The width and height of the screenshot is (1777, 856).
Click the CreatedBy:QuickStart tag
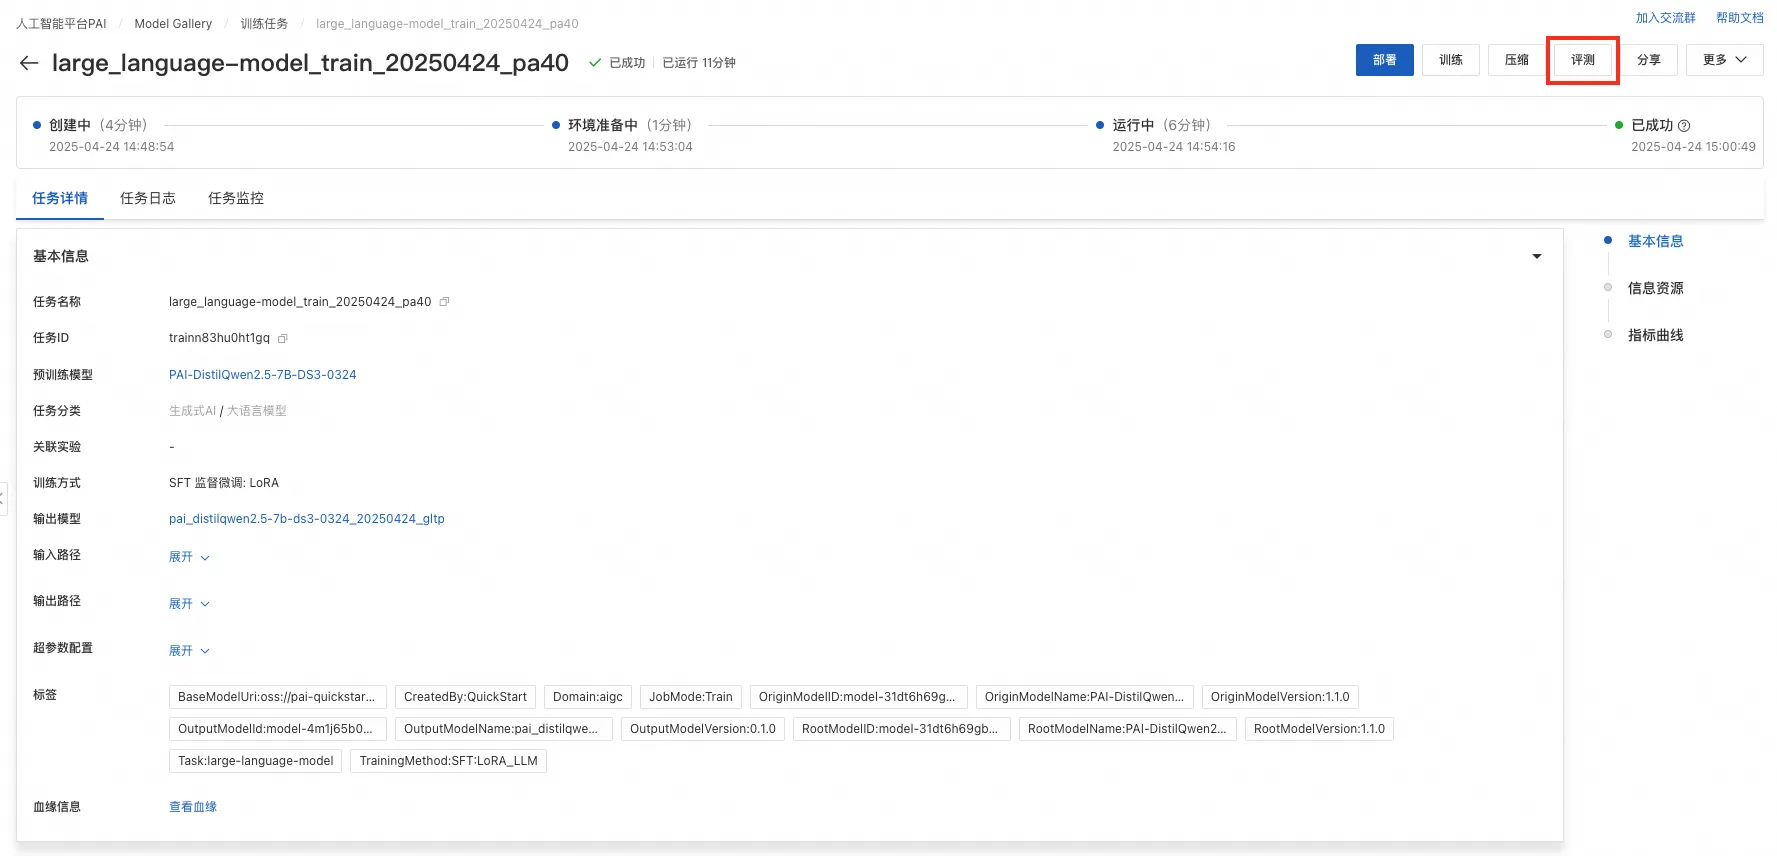coord(465,697)
